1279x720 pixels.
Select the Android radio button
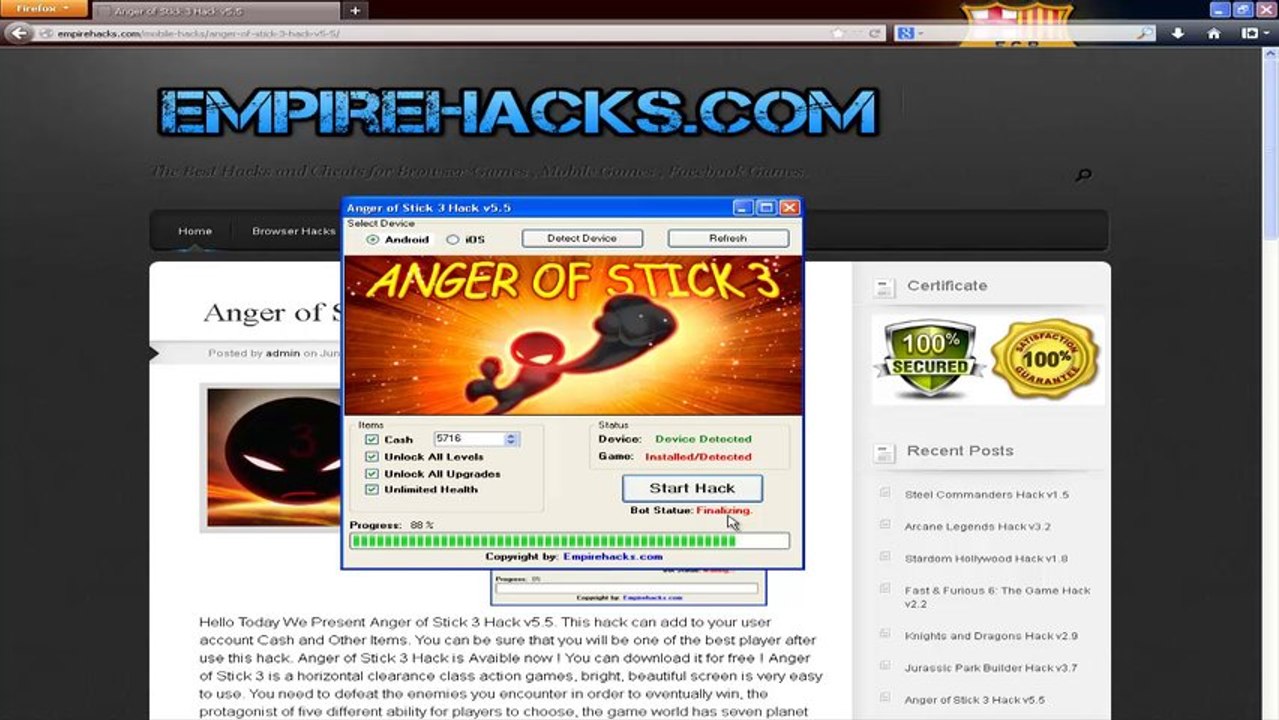click(373, 240)
